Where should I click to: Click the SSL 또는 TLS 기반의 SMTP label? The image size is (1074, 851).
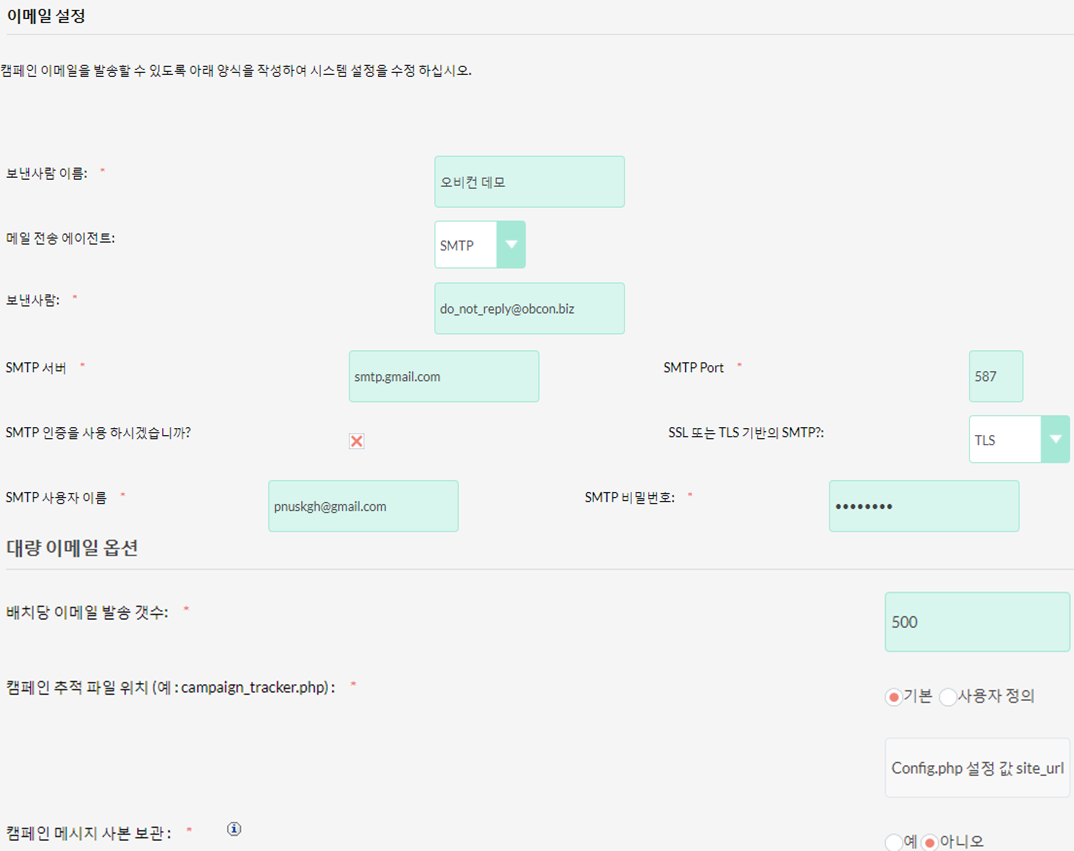tap(746, 433)
